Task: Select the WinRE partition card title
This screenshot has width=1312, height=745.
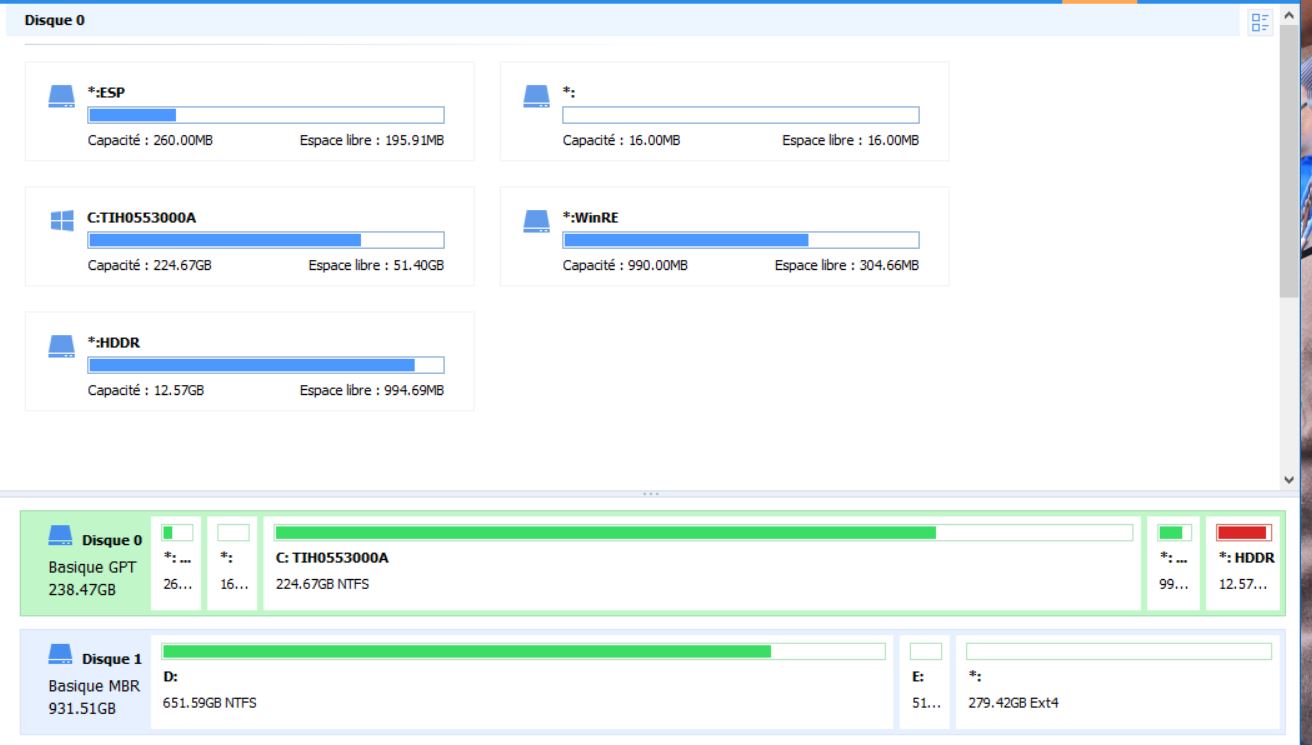Action: tap(592, 217)
